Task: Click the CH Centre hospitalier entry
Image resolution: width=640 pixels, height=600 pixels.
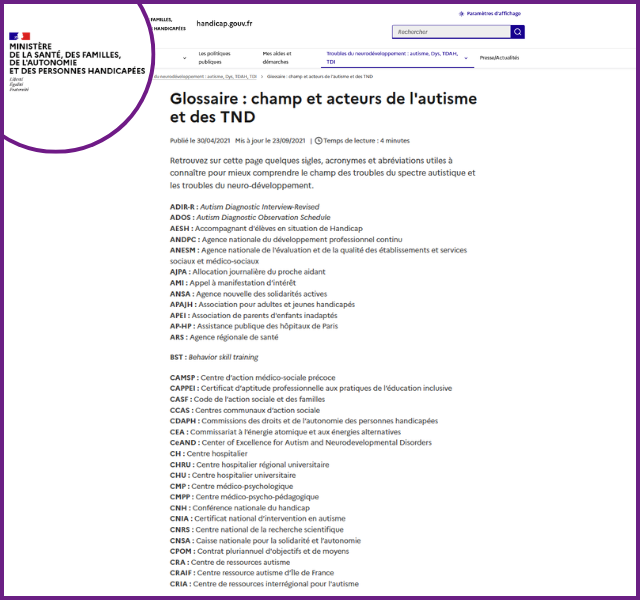Action: tap(209, 453)
